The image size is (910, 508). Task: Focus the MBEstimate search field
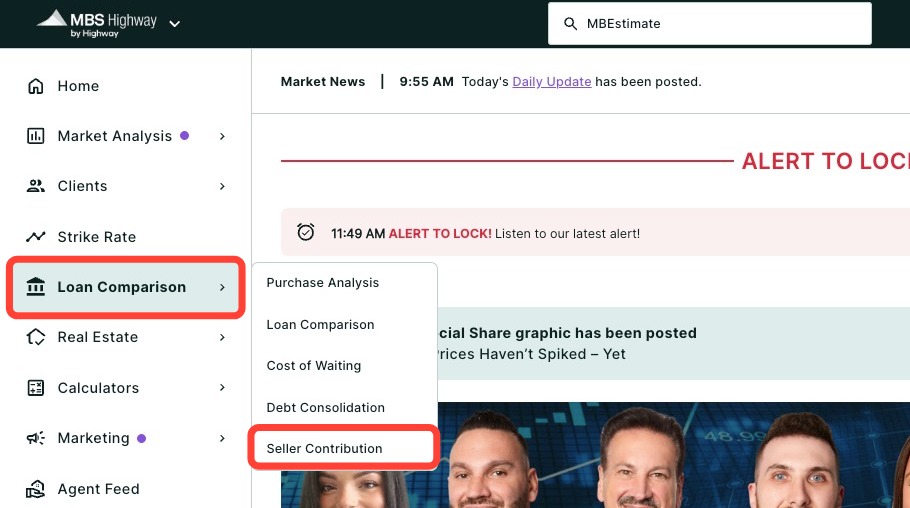709,24
